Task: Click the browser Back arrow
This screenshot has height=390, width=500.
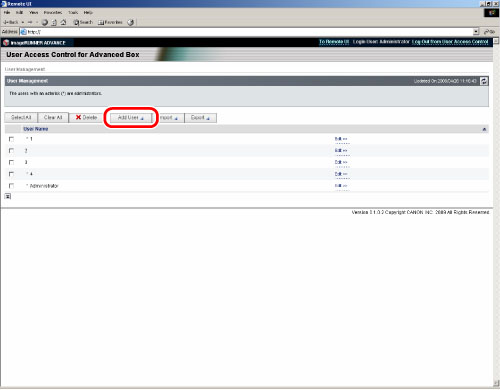Action: click(x=11, y=22)
